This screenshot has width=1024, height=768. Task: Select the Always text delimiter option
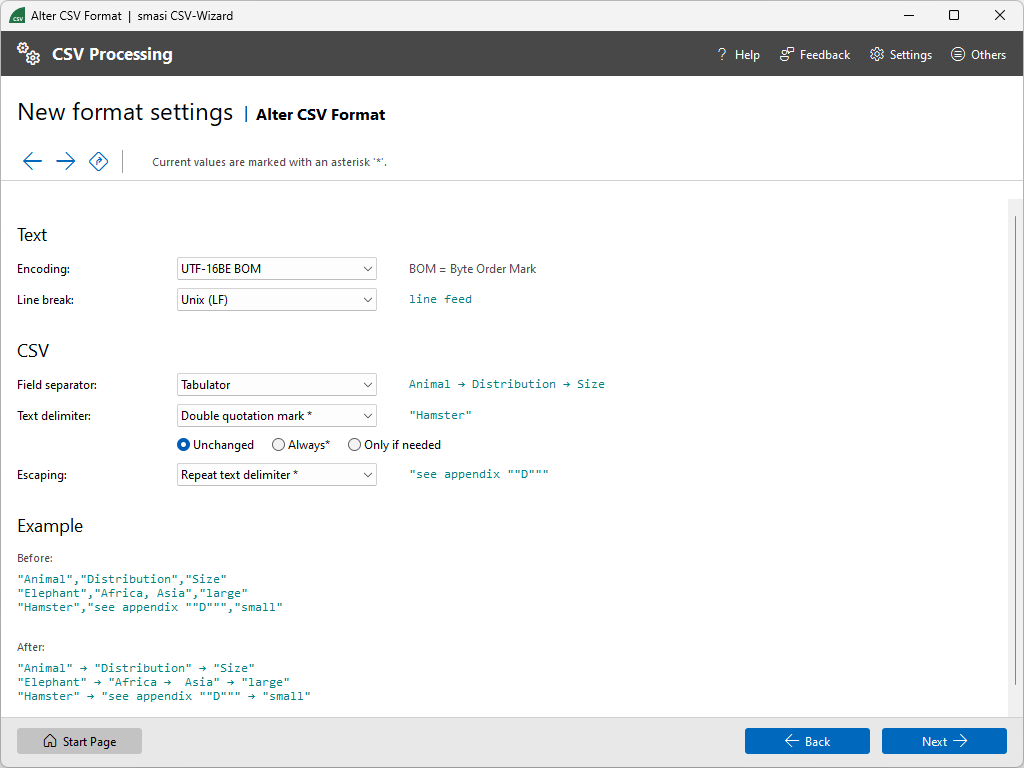(x=278, y=444)
